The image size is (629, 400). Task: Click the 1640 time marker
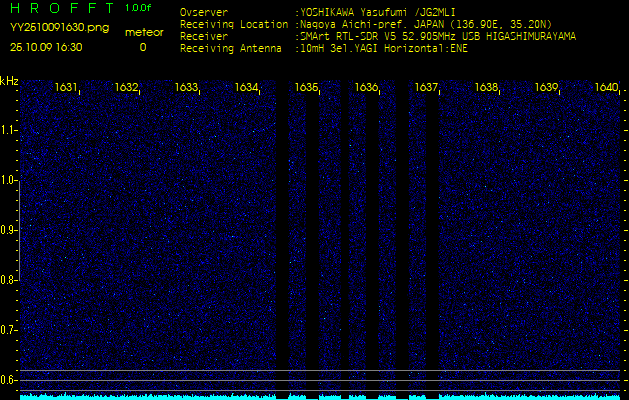click(606, 87)
